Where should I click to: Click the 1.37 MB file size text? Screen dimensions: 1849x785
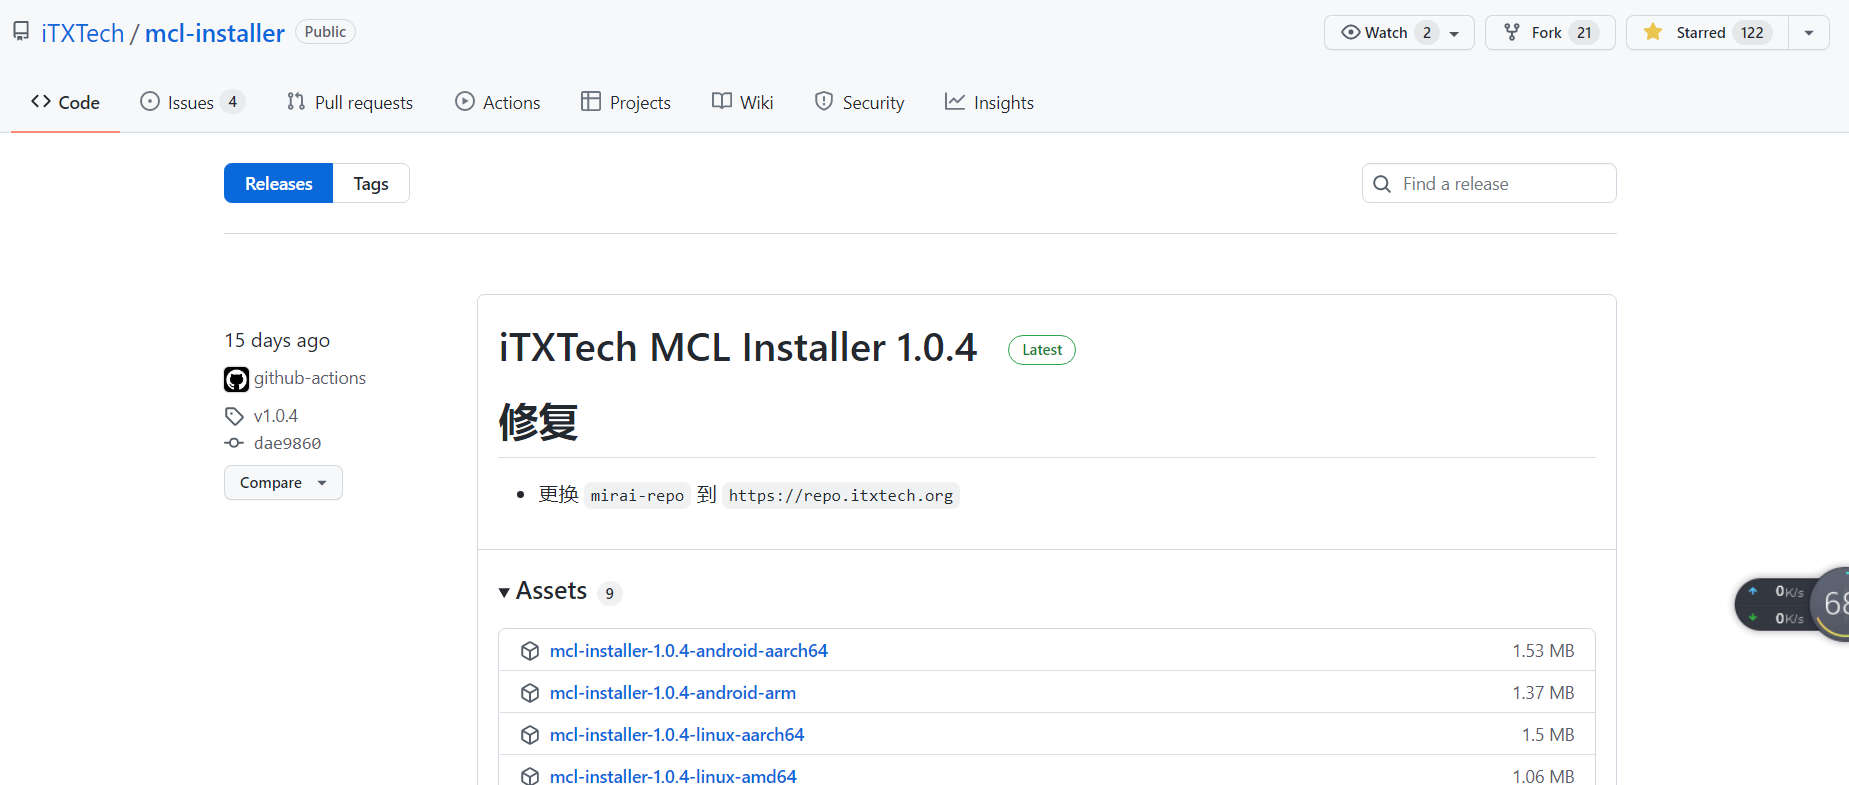tap(1543, 693)
